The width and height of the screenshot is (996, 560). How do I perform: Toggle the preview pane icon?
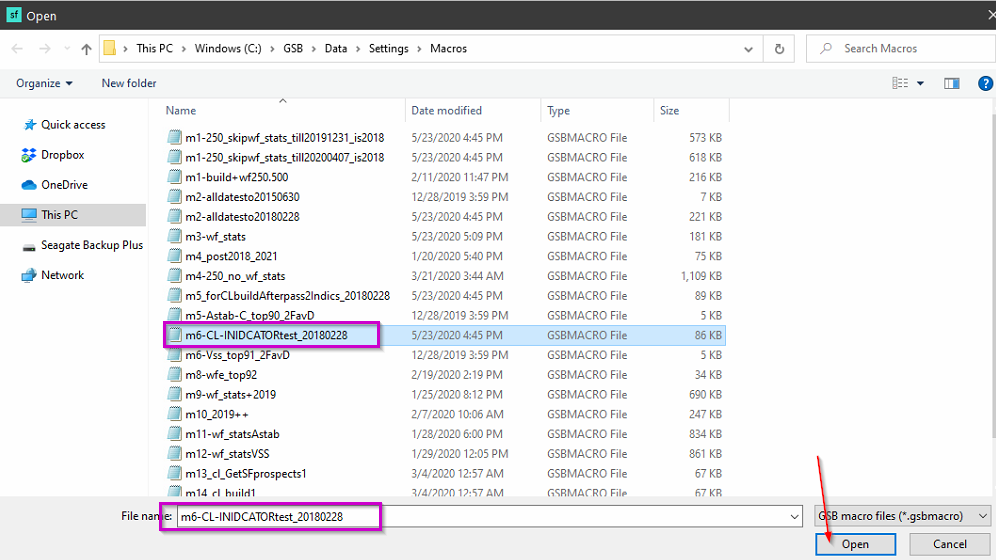952,84
